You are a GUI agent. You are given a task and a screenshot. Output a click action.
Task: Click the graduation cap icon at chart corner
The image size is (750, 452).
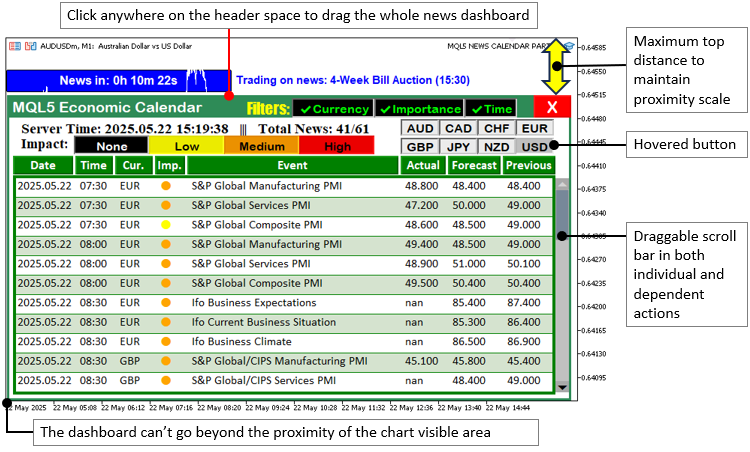[x=569, y=46]
